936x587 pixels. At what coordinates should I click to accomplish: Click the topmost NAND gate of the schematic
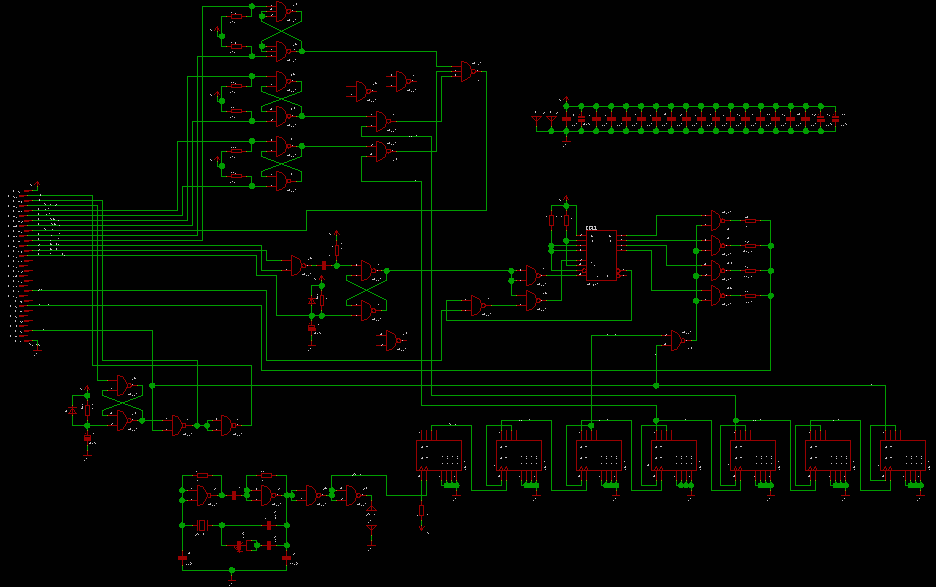pyautogui.click(x=281, y=12)
